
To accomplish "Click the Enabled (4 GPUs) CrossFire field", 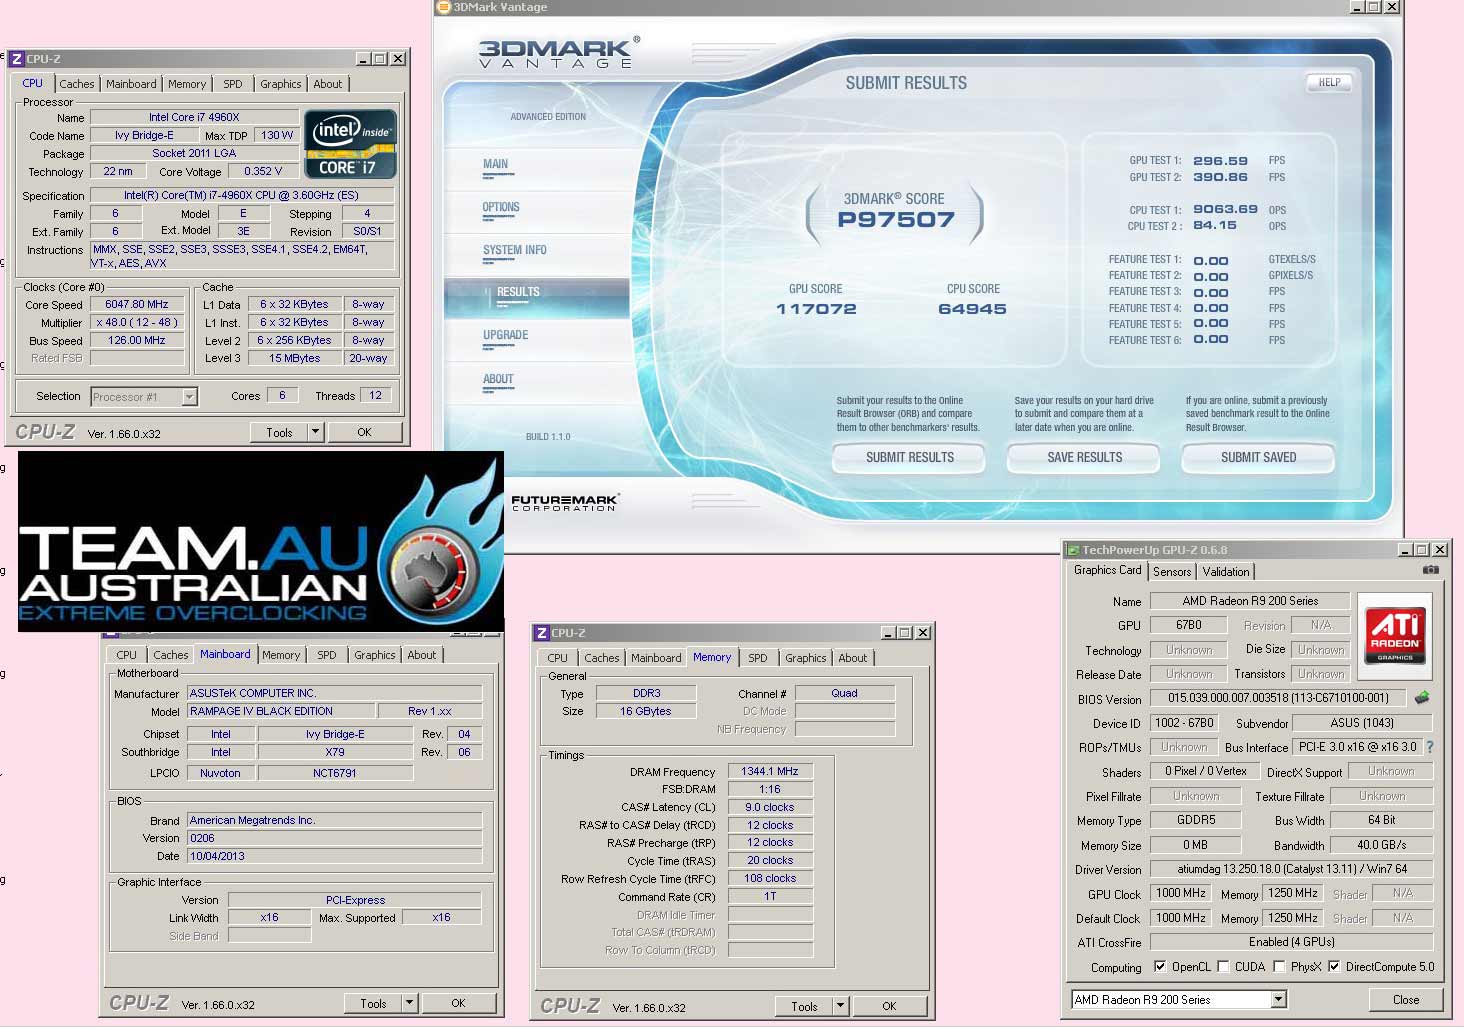I will (x=1292, y=942).
